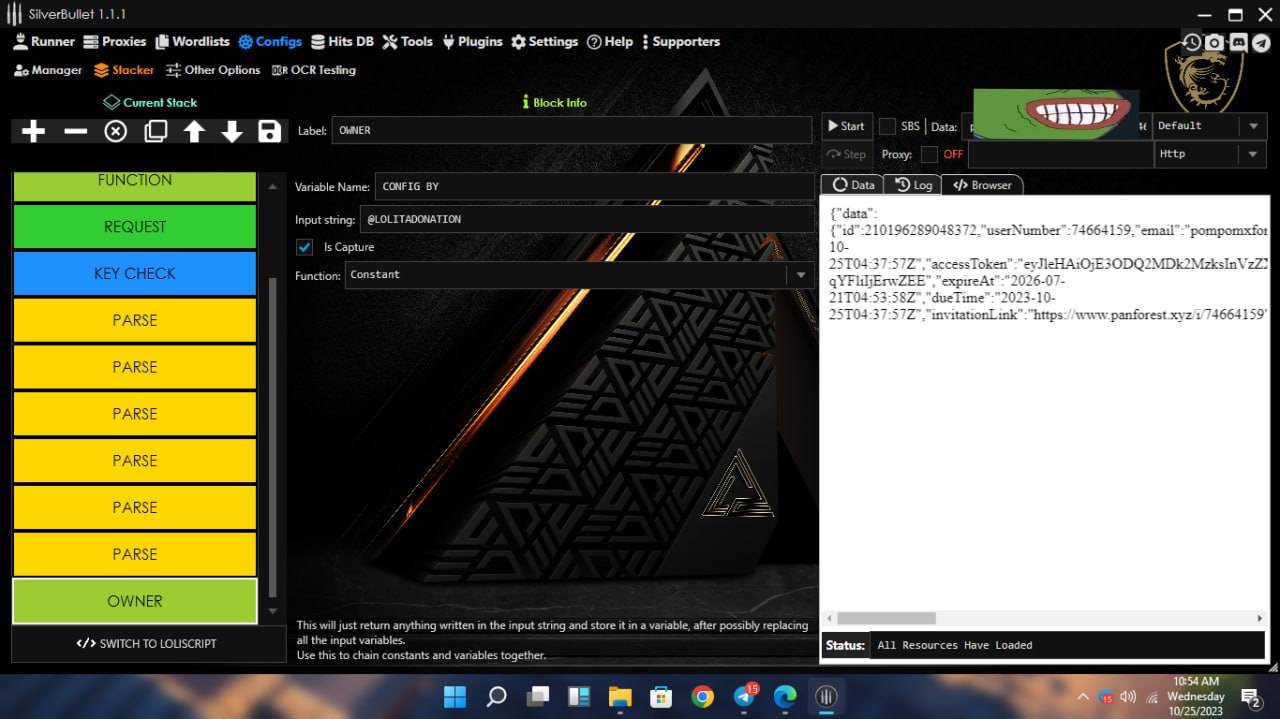Select the OWNER block in the stack
The height and width of the screenshot is (719, 1280).
pyautogui.click(x=135, y=601)
